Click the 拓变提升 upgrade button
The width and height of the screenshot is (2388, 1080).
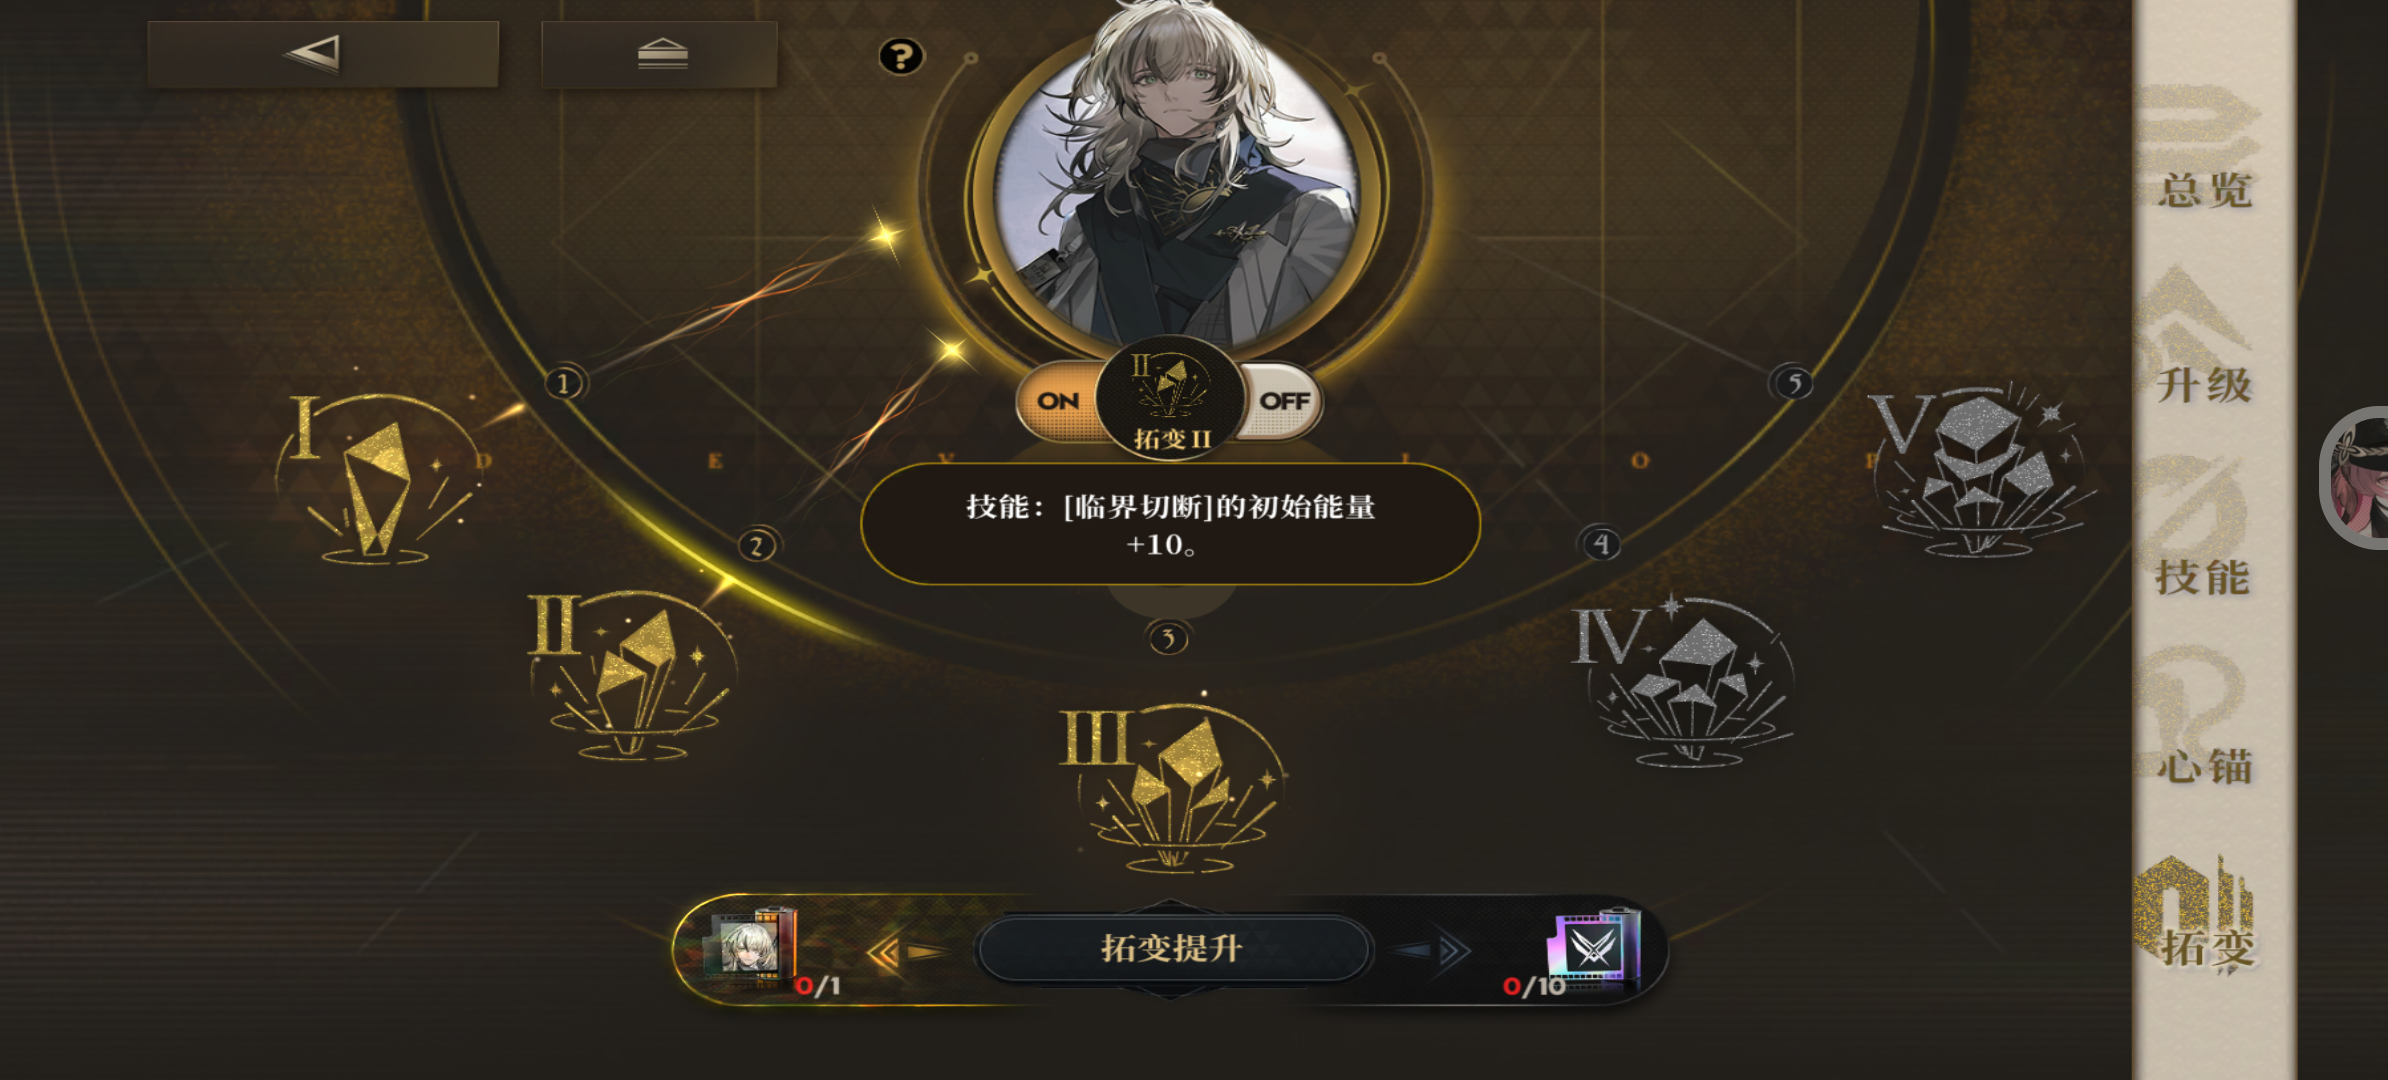click(1172, 948)
